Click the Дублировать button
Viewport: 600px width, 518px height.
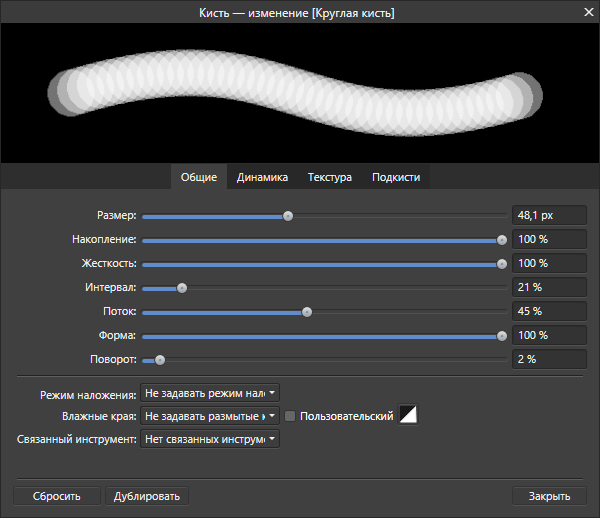pos(146,496)
